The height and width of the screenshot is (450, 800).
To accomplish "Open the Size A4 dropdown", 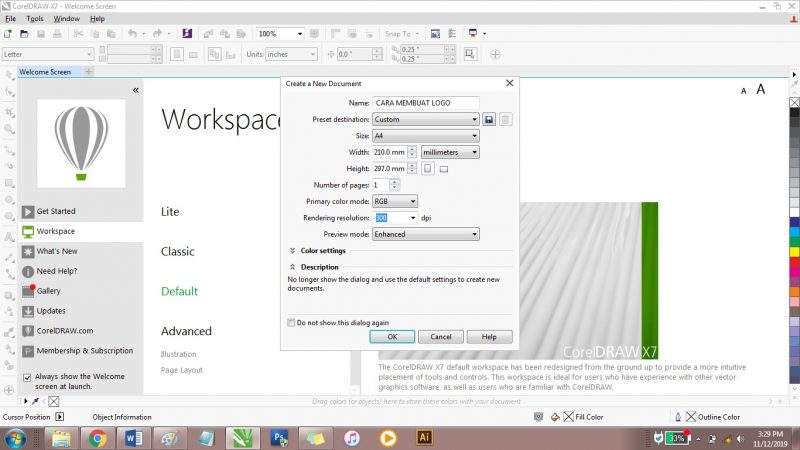I will point(426,136).
